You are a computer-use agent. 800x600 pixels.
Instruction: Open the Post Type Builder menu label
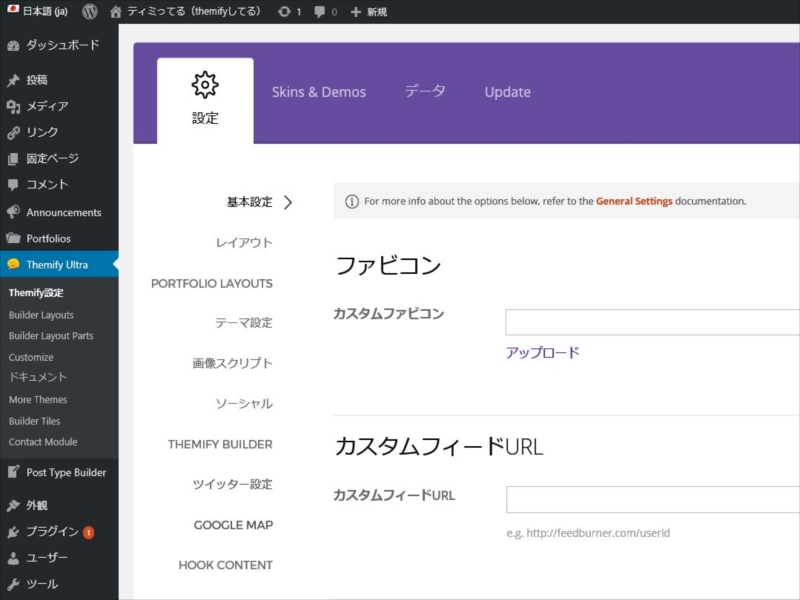[66, 472]
